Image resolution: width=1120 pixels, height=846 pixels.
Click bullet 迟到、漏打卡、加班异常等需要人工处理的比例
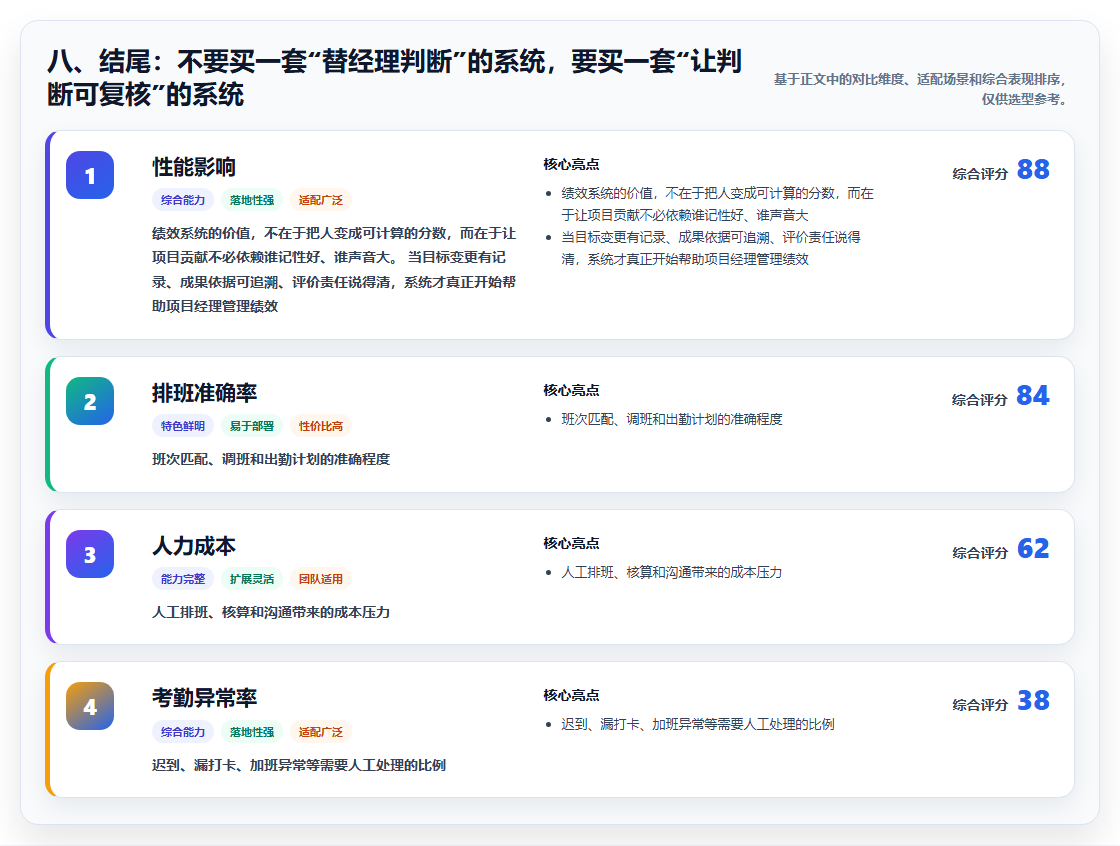(698, 725)
